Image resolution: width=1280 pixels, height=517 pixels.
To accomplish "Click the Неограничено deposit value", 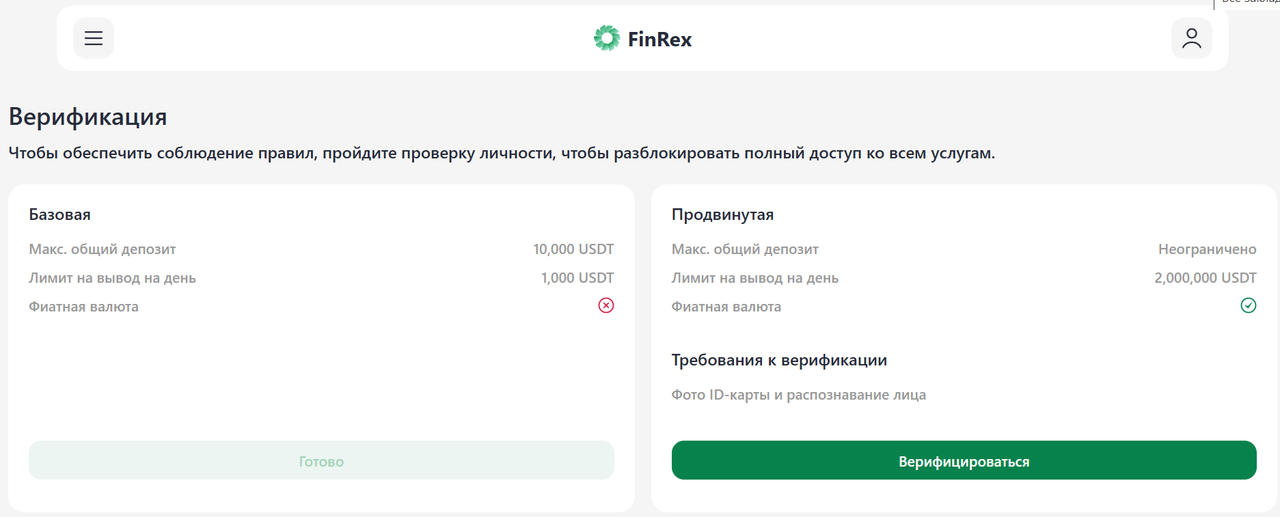I will point(1207,249).
